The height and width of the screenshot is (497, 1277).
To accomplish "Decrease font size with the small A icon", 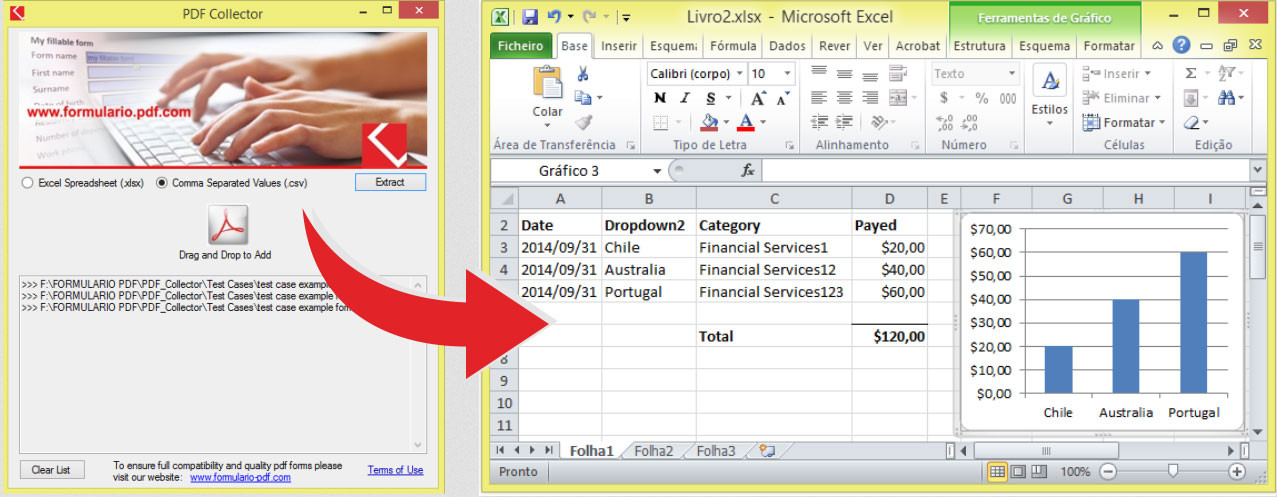I will click(781, 99).
